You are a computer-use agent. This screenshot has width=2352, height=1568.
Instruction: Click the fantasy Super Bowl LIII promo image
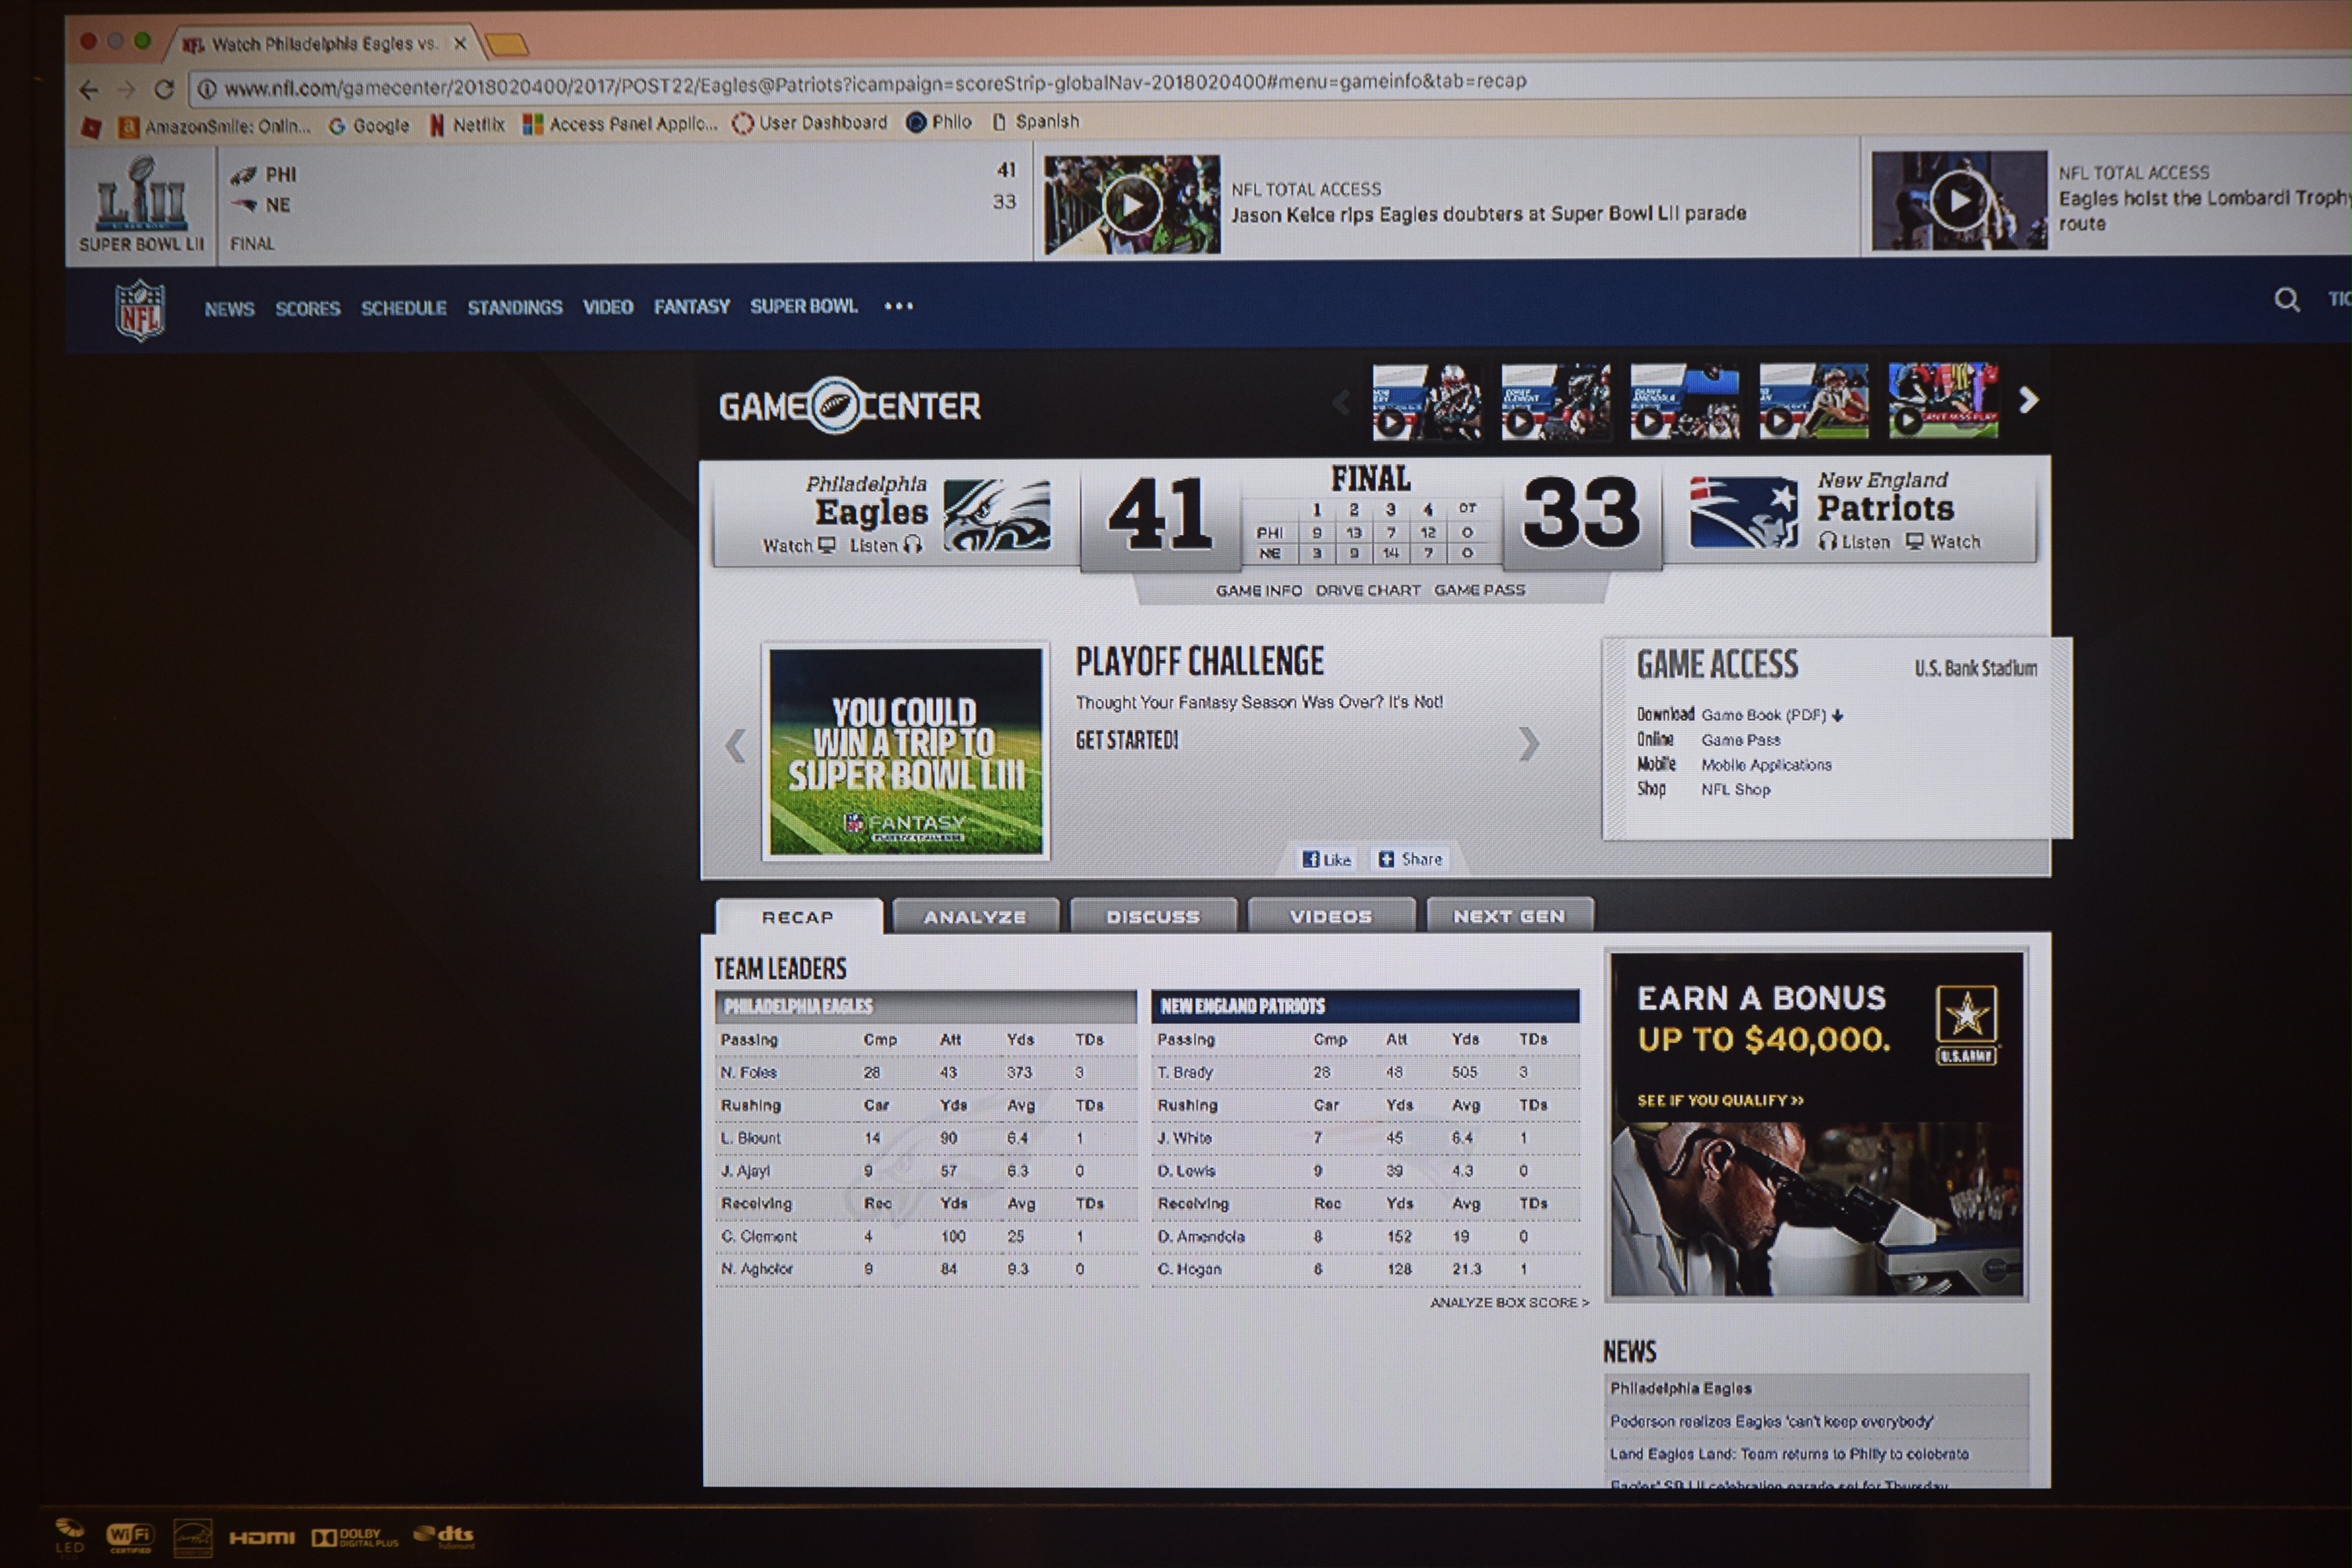(x=905, y=751)
